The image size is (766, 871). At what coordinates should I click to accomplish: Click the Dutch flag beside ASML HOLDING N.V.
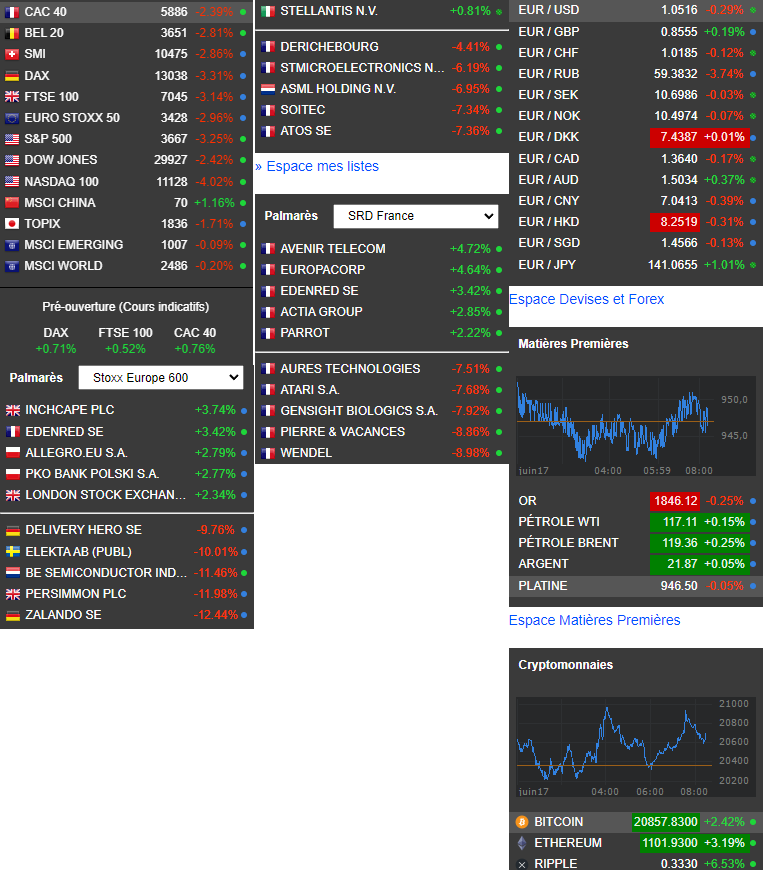pyautogui.click(x=268, y=89)
